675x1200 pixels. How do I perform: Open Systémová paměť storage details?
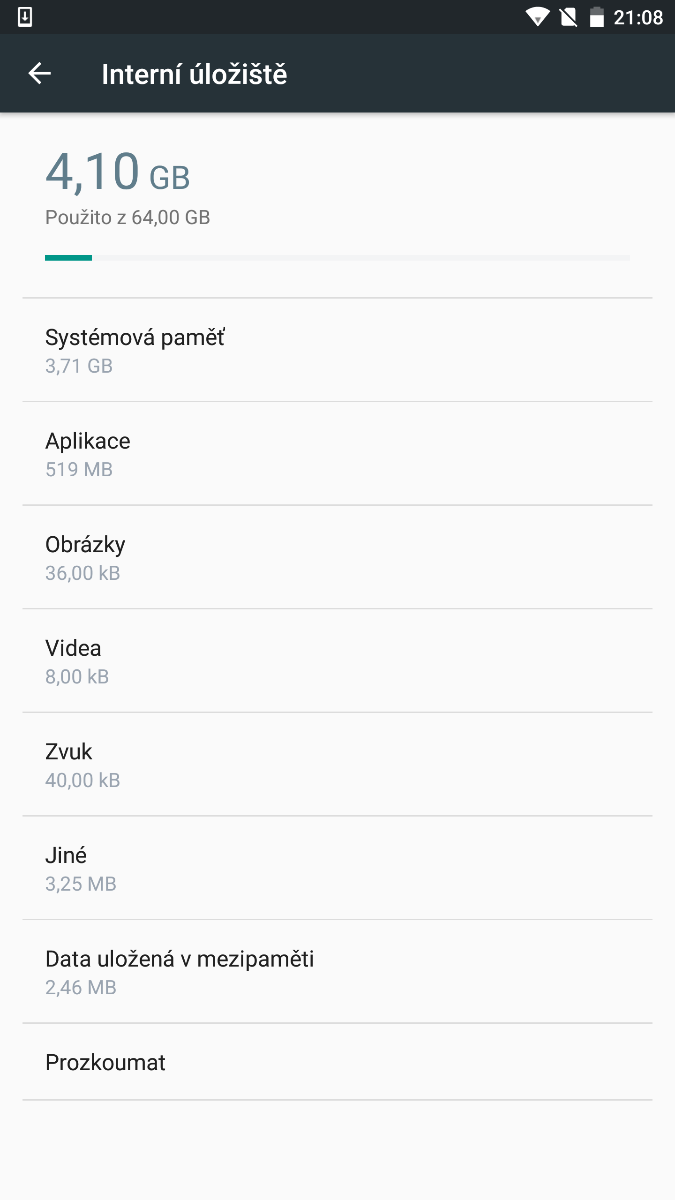click(337, 350)
